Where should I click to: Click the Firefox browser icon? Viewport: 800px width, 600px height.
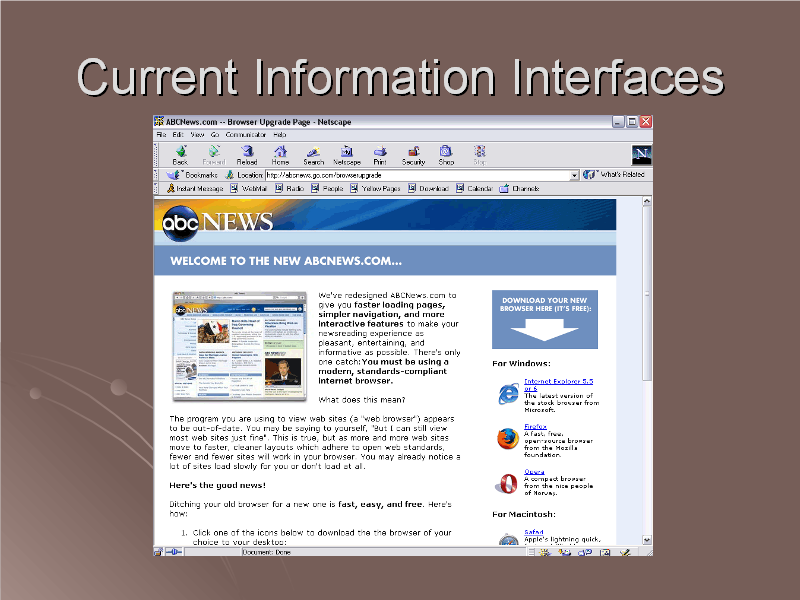click(508, 439)
